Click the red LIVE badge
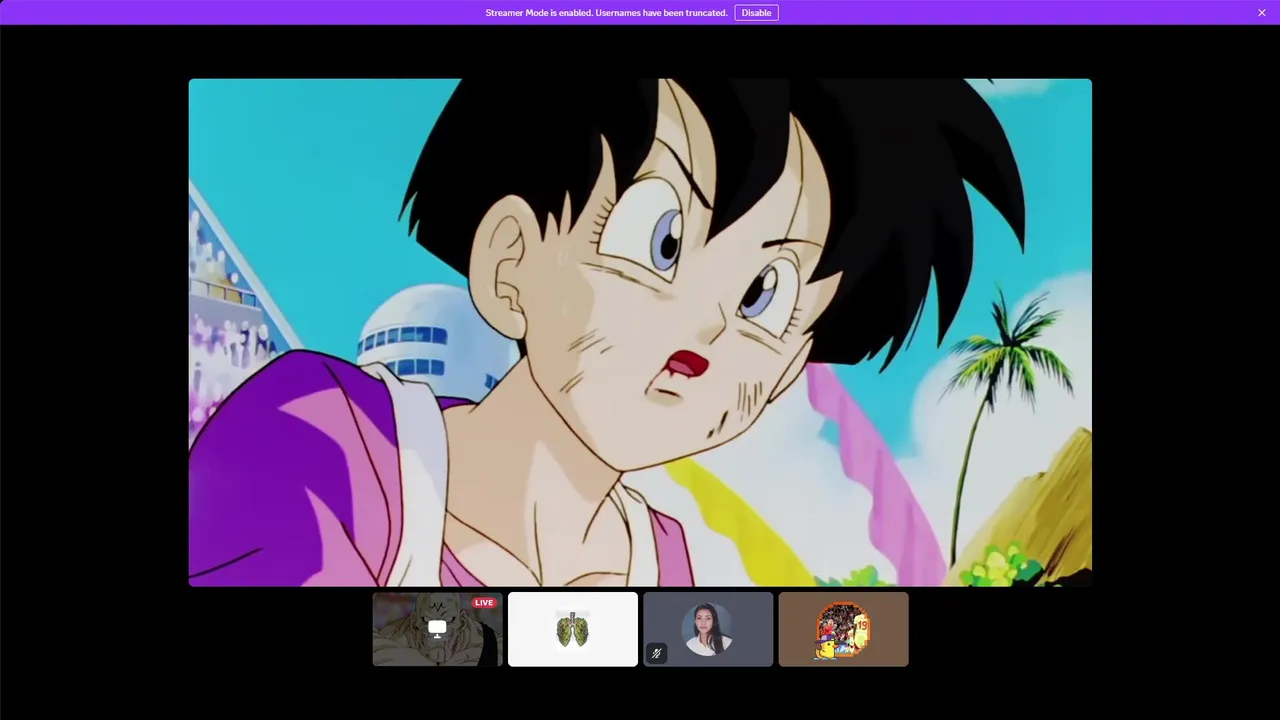 click(484, 602)
